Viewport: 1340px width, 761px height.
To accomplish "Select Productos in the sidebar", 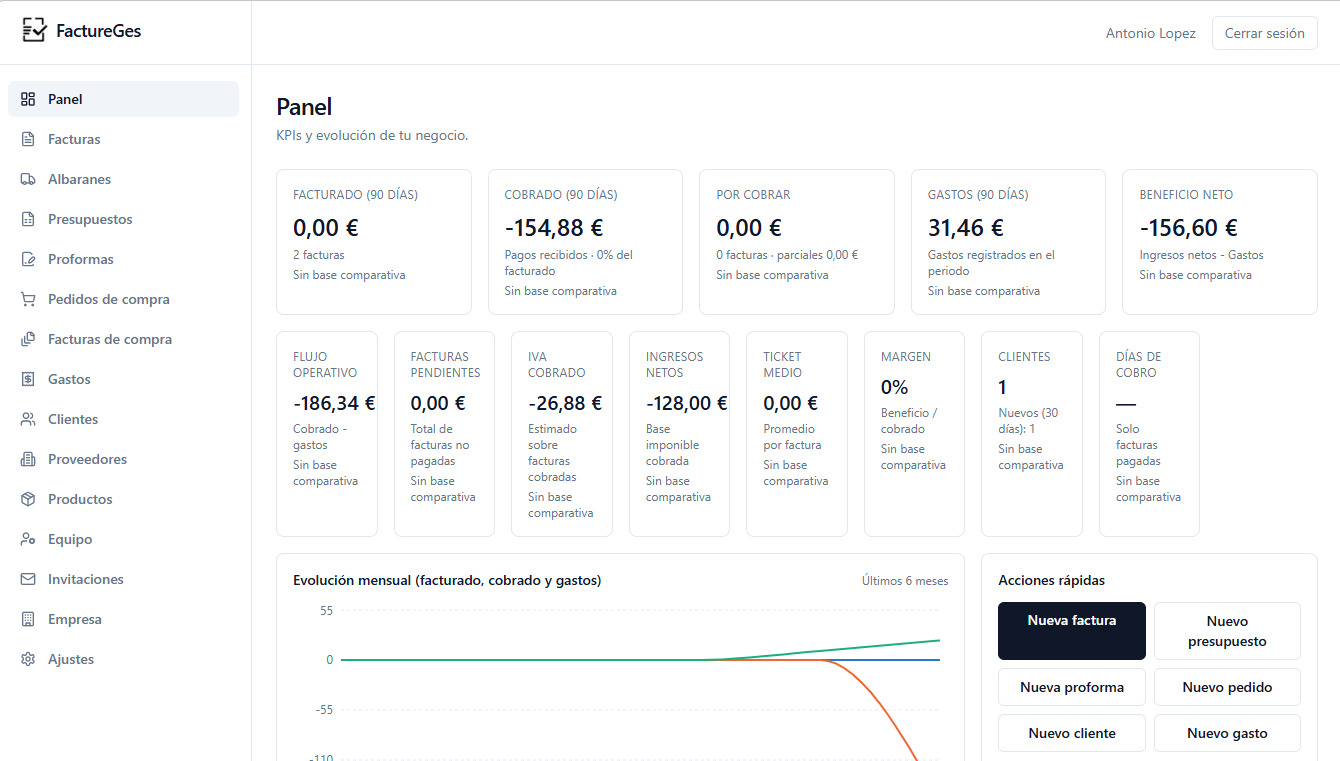I will click(123, 499).
